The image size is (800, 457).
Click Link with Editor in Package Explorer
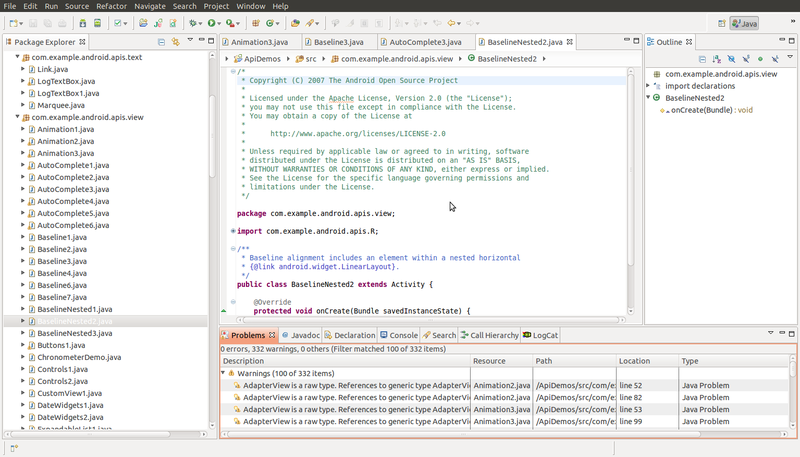[x=174, y=42]
